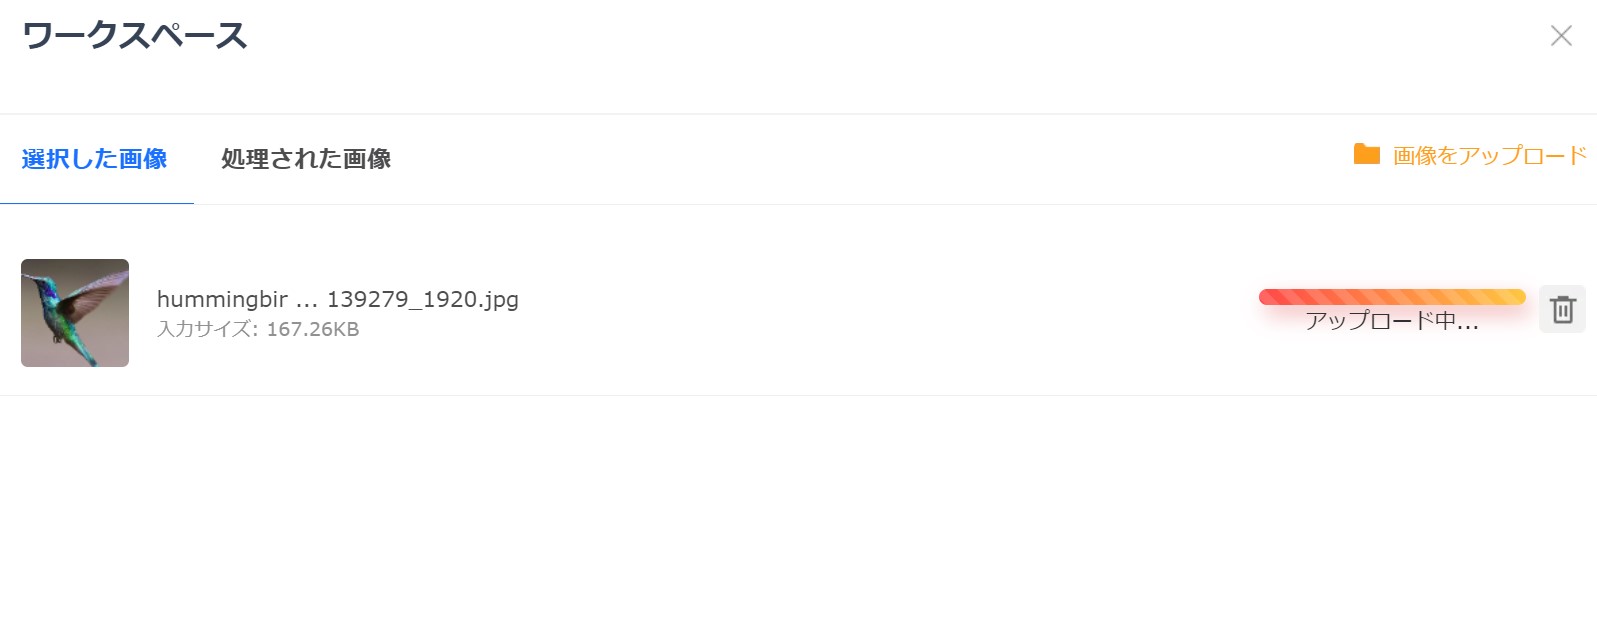The width and height of the screenshot is (1597, 621).
Task: Select the hummingbird picture thumbnail
Action: [x=75, y=313]
